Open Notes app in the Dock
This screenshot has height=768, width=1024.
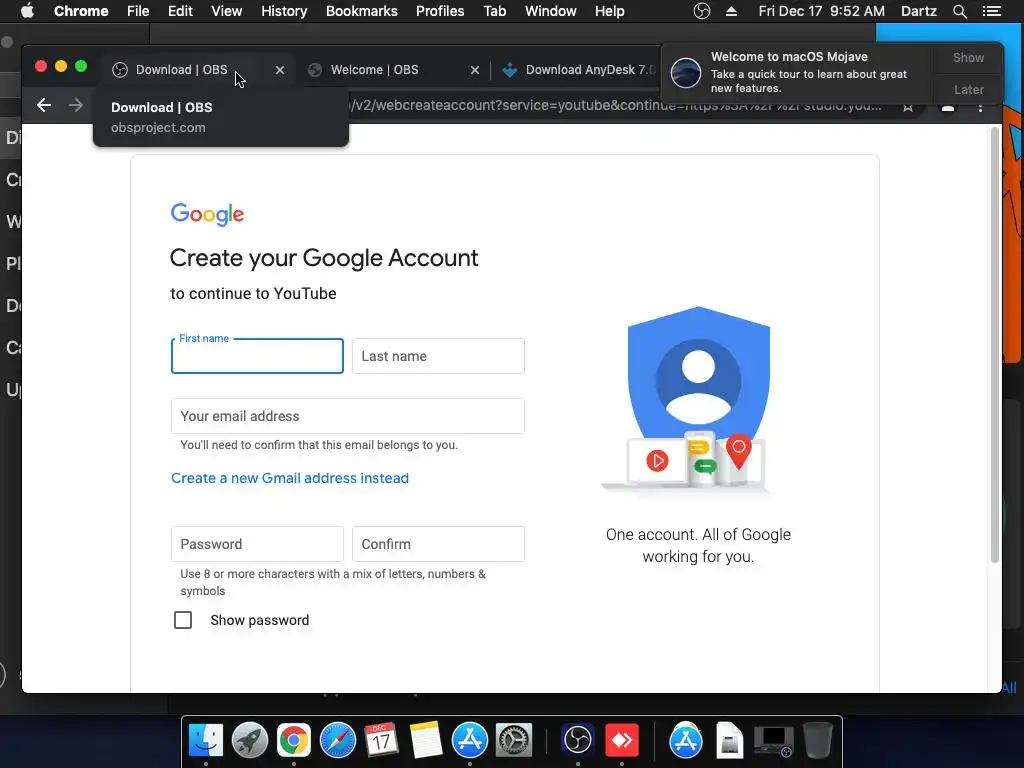click(426, 741)
